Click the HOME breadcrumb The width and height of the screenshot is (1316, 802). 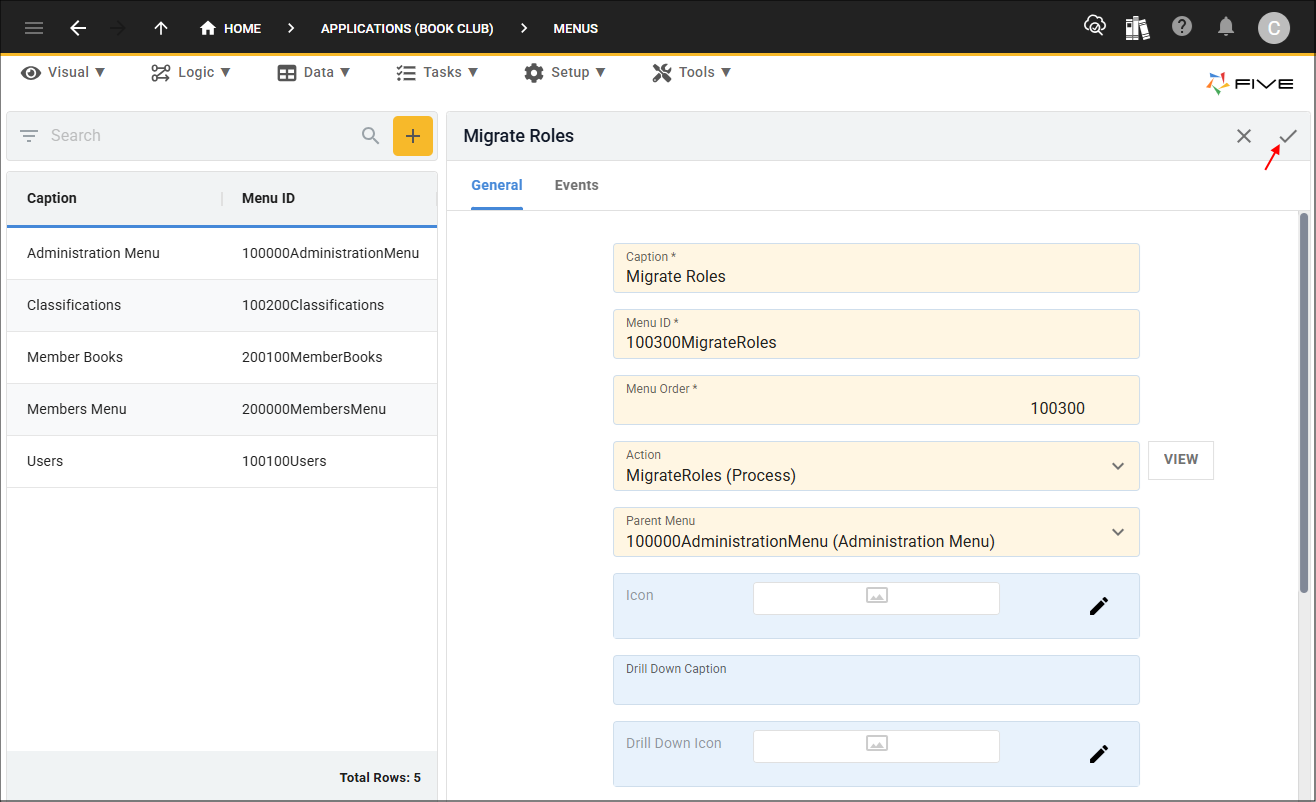(x=231, y=28)
